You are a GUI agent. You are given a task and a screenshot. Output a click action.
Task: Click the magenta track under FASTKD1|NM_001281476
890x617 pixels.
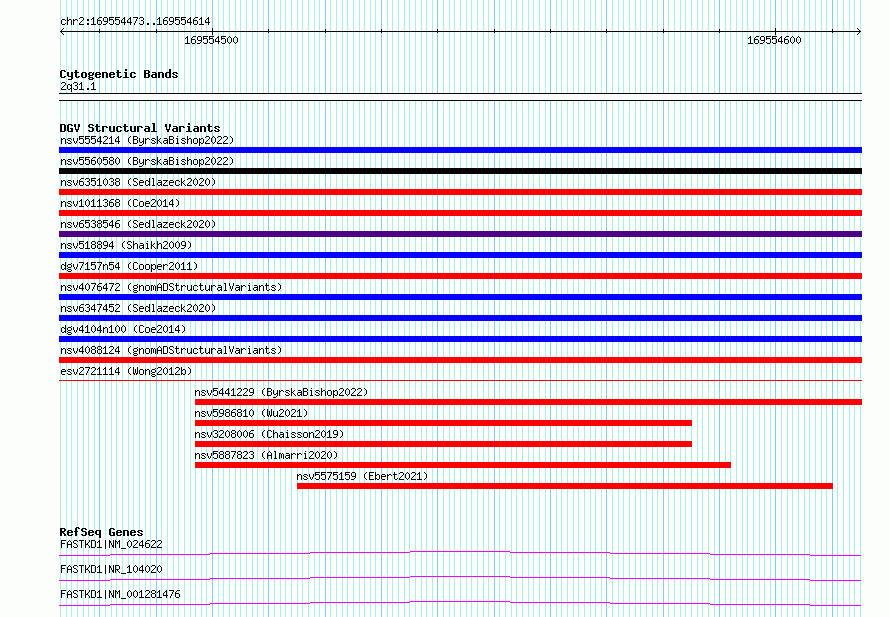tap(460, 603)
